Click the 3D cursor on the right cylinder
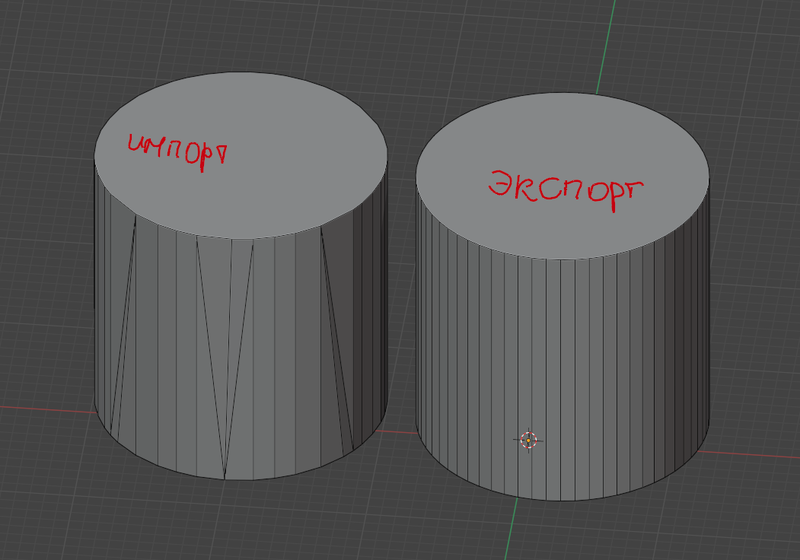 (529, 439)
